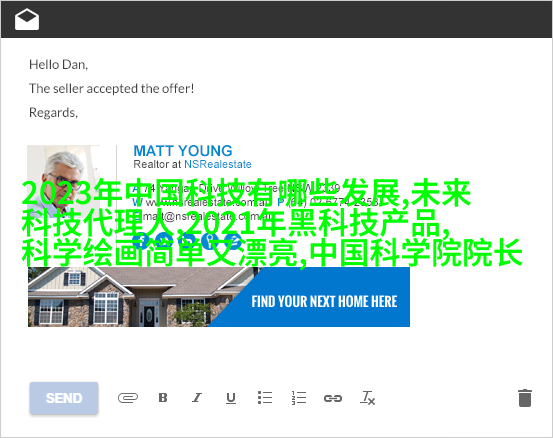The image size is (553, 438).
Task: Click the 'Hello Dan,' greeting line
Action: [x=59, y=65]
